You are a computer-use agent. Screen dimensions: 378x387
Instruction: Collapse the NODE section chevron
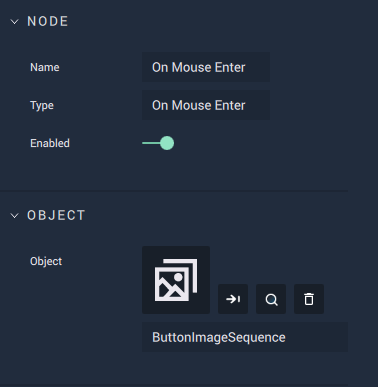tap(15, 22)
